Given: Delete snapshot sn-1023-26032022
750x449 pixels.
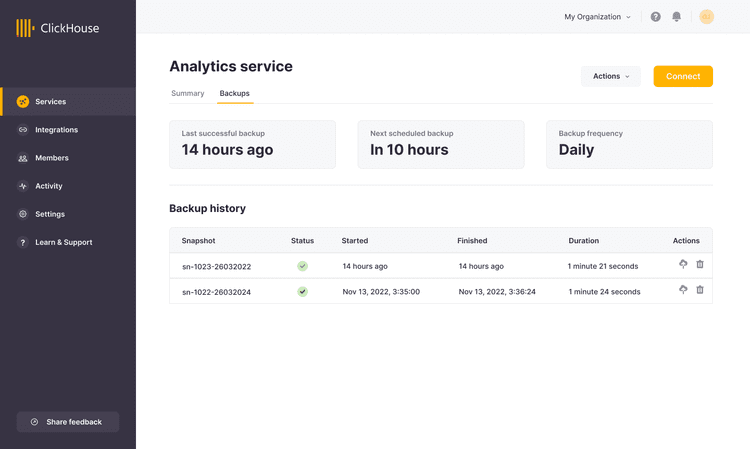Looking at the screenshot, I should (700, 264).
